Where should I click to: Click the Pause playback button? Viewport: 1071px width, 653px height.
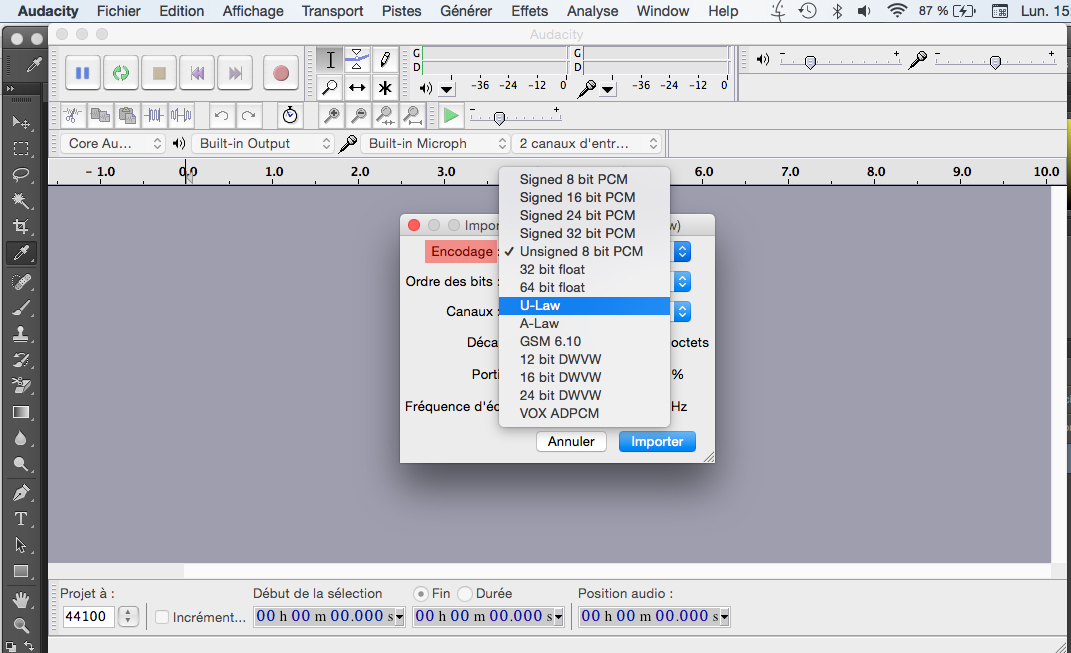click(x=83, y=73)
